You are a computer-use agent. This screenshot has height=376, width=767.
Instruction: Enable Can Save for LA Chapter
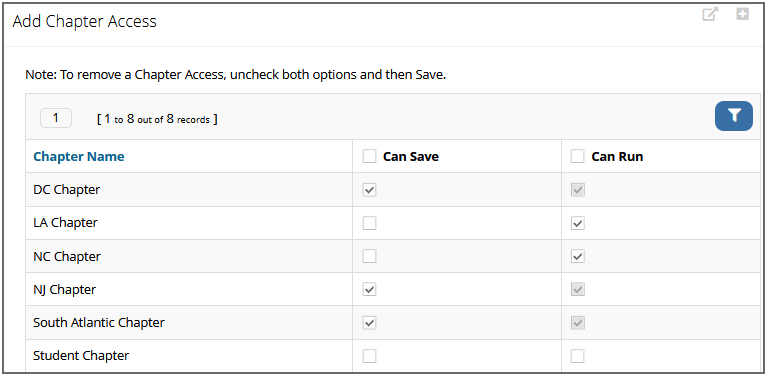(x=369, y=223)
